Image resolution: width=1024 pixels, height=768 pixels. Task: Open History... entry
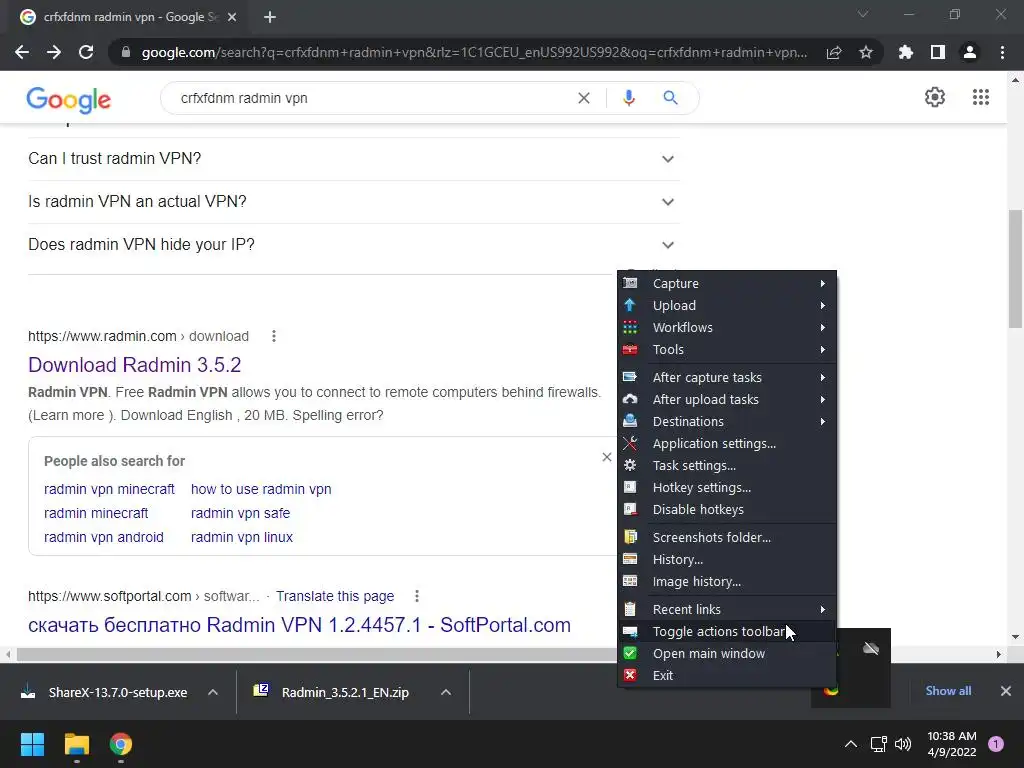726,560
